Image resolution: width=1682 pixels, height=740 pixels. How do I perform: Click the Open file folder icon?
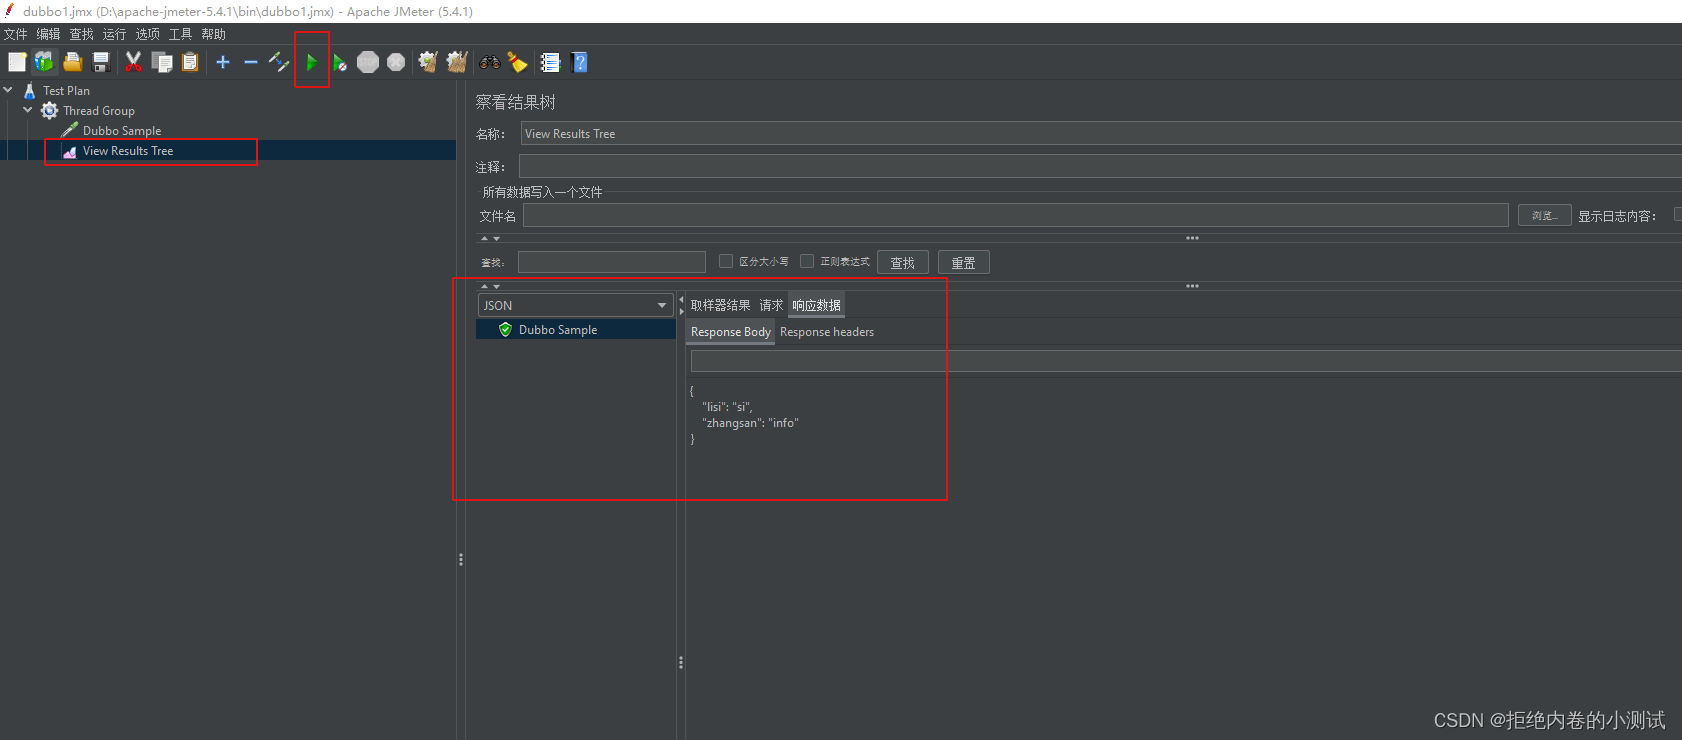click(73, 62)
